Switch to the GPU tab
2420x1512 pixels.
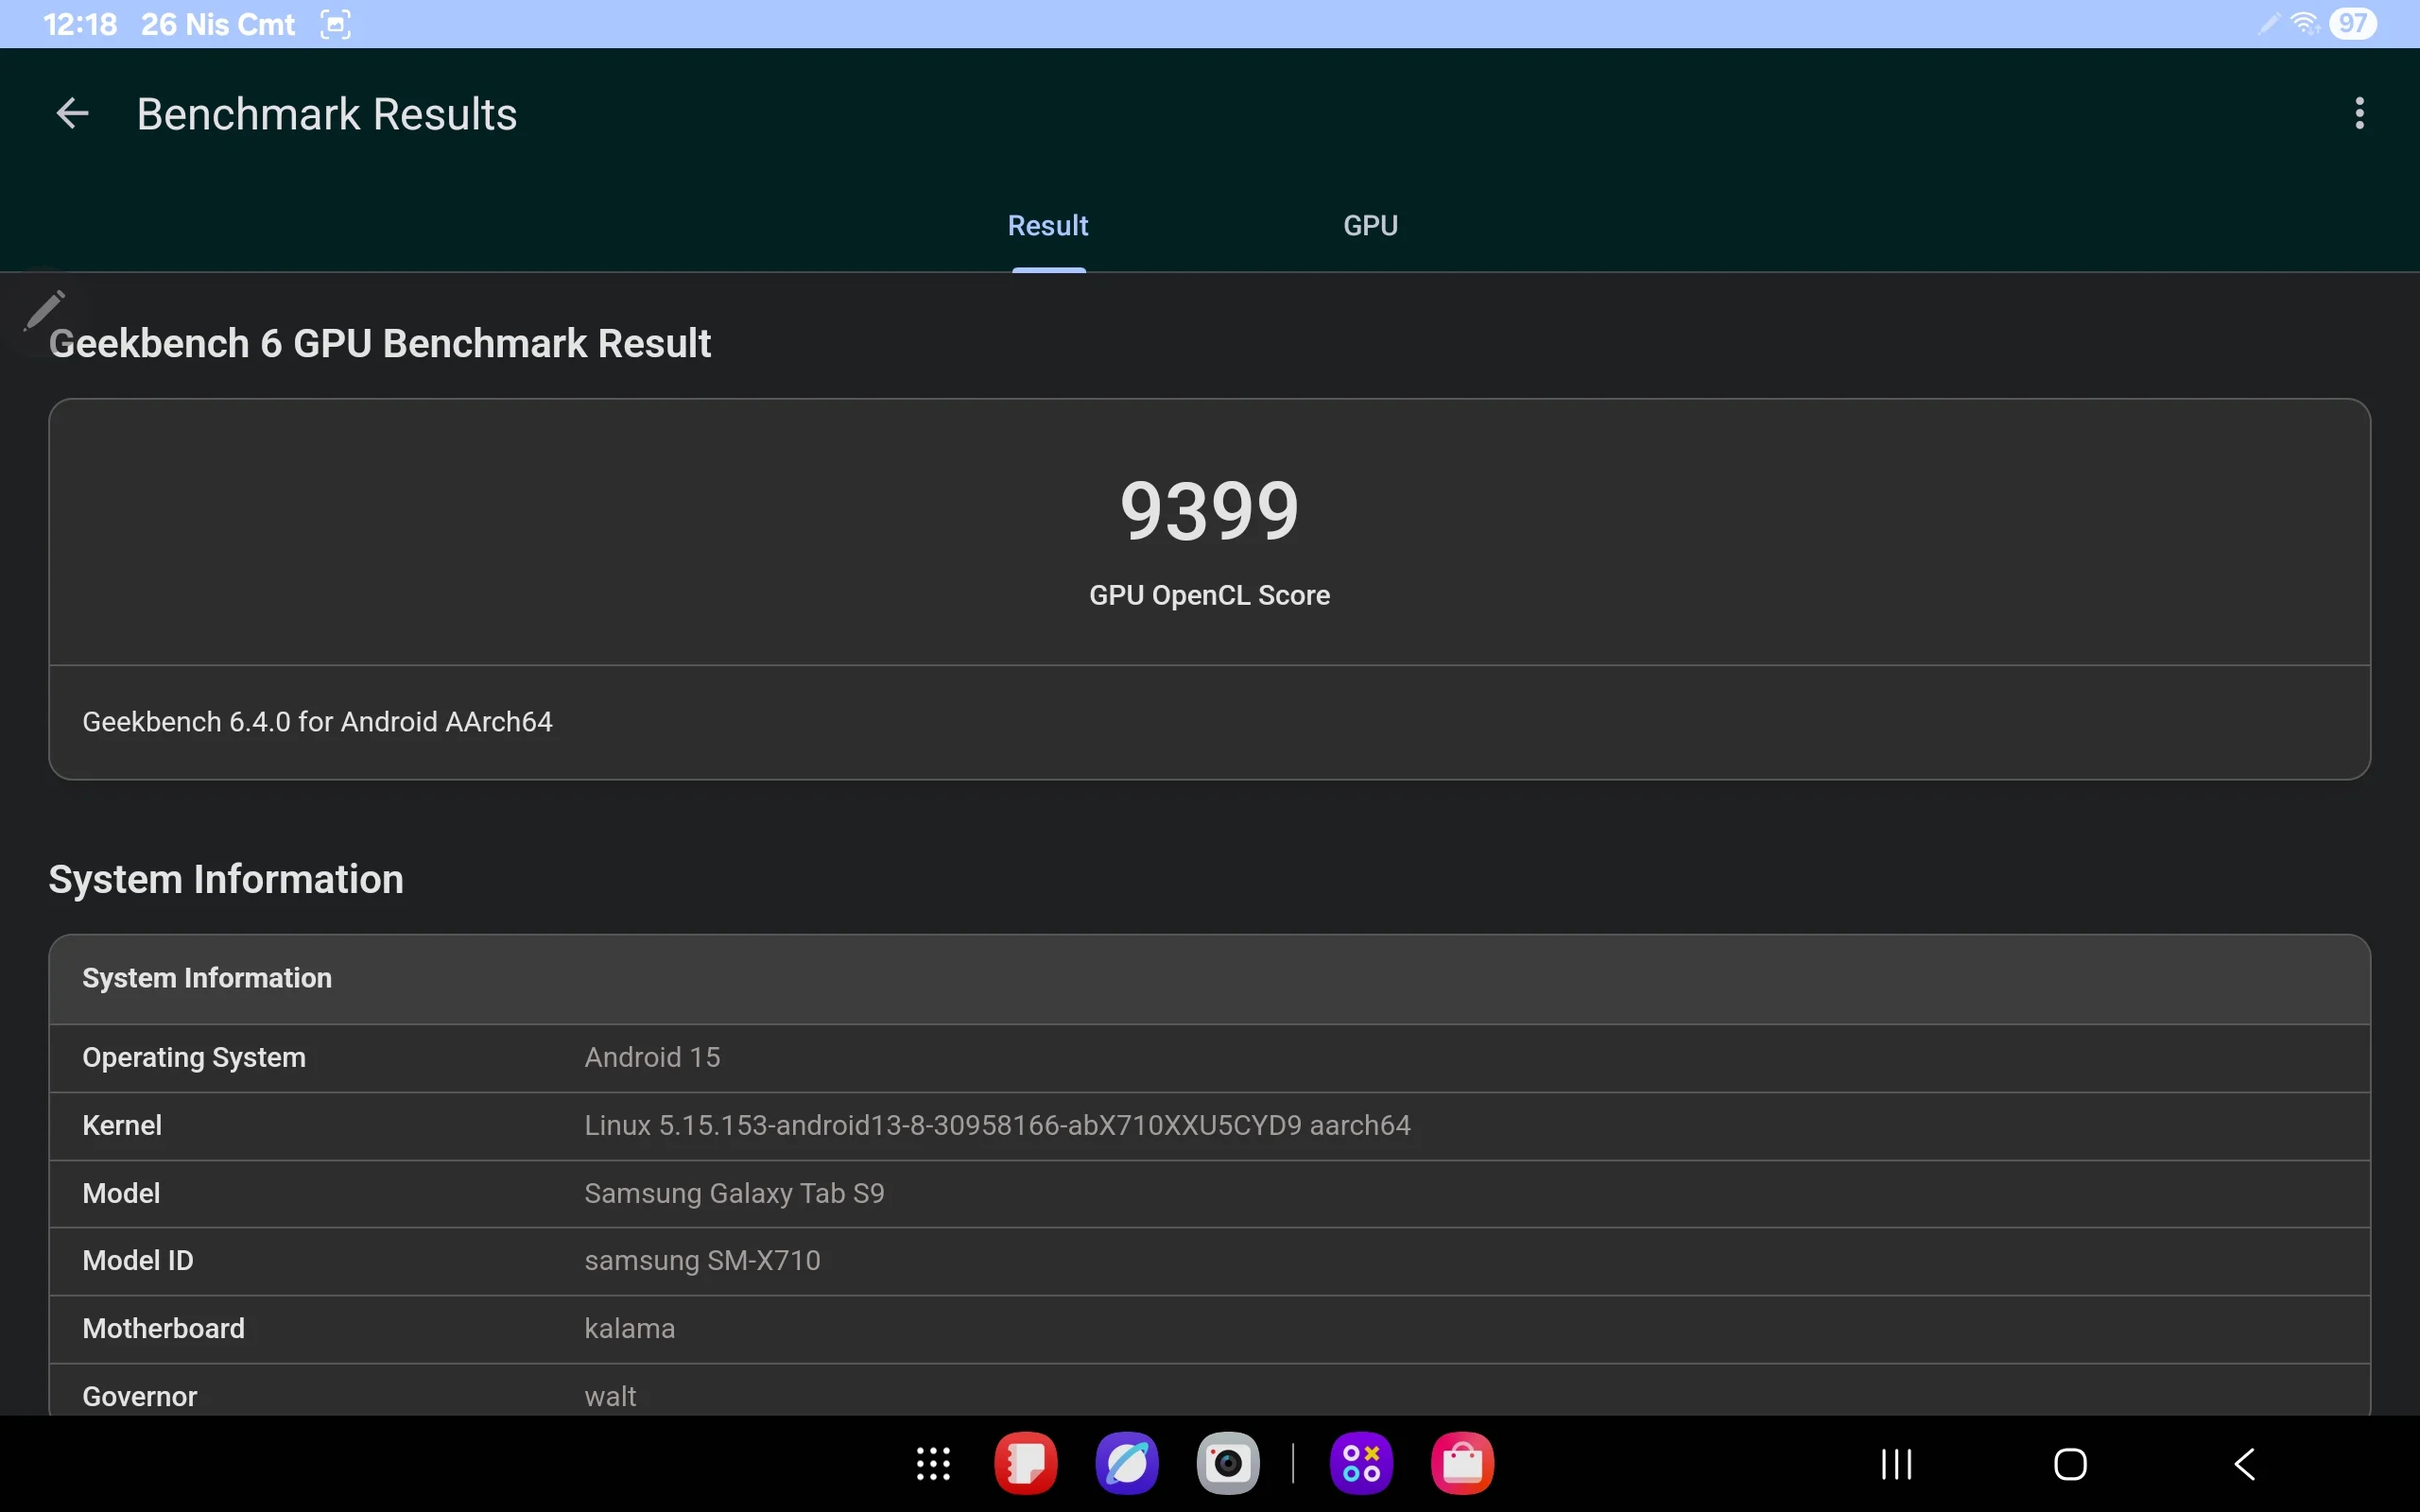coord(1370,226)
